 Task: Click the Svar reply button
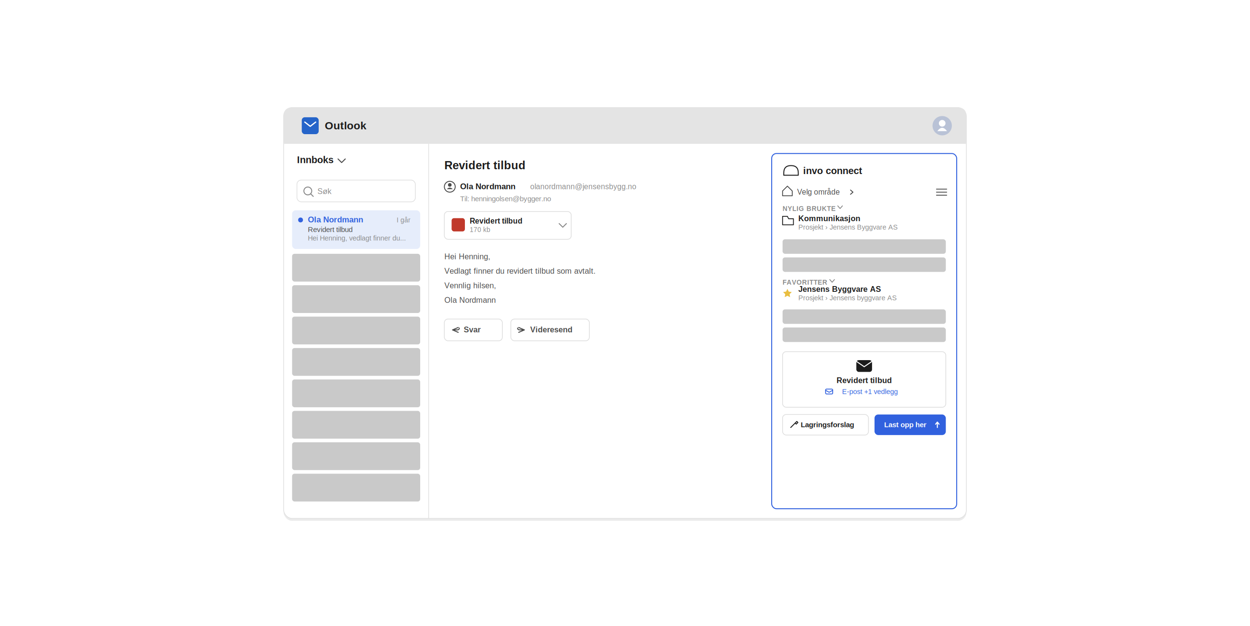pos(473,330)
